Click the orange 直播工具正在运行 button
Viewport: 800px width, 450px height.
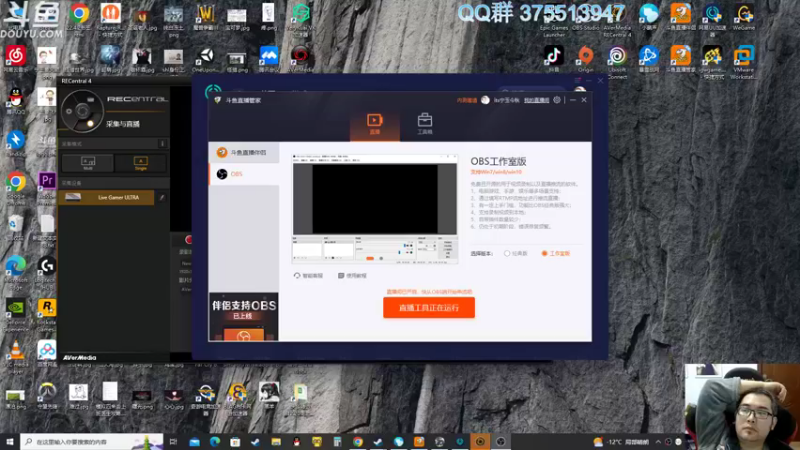(429, 308)
